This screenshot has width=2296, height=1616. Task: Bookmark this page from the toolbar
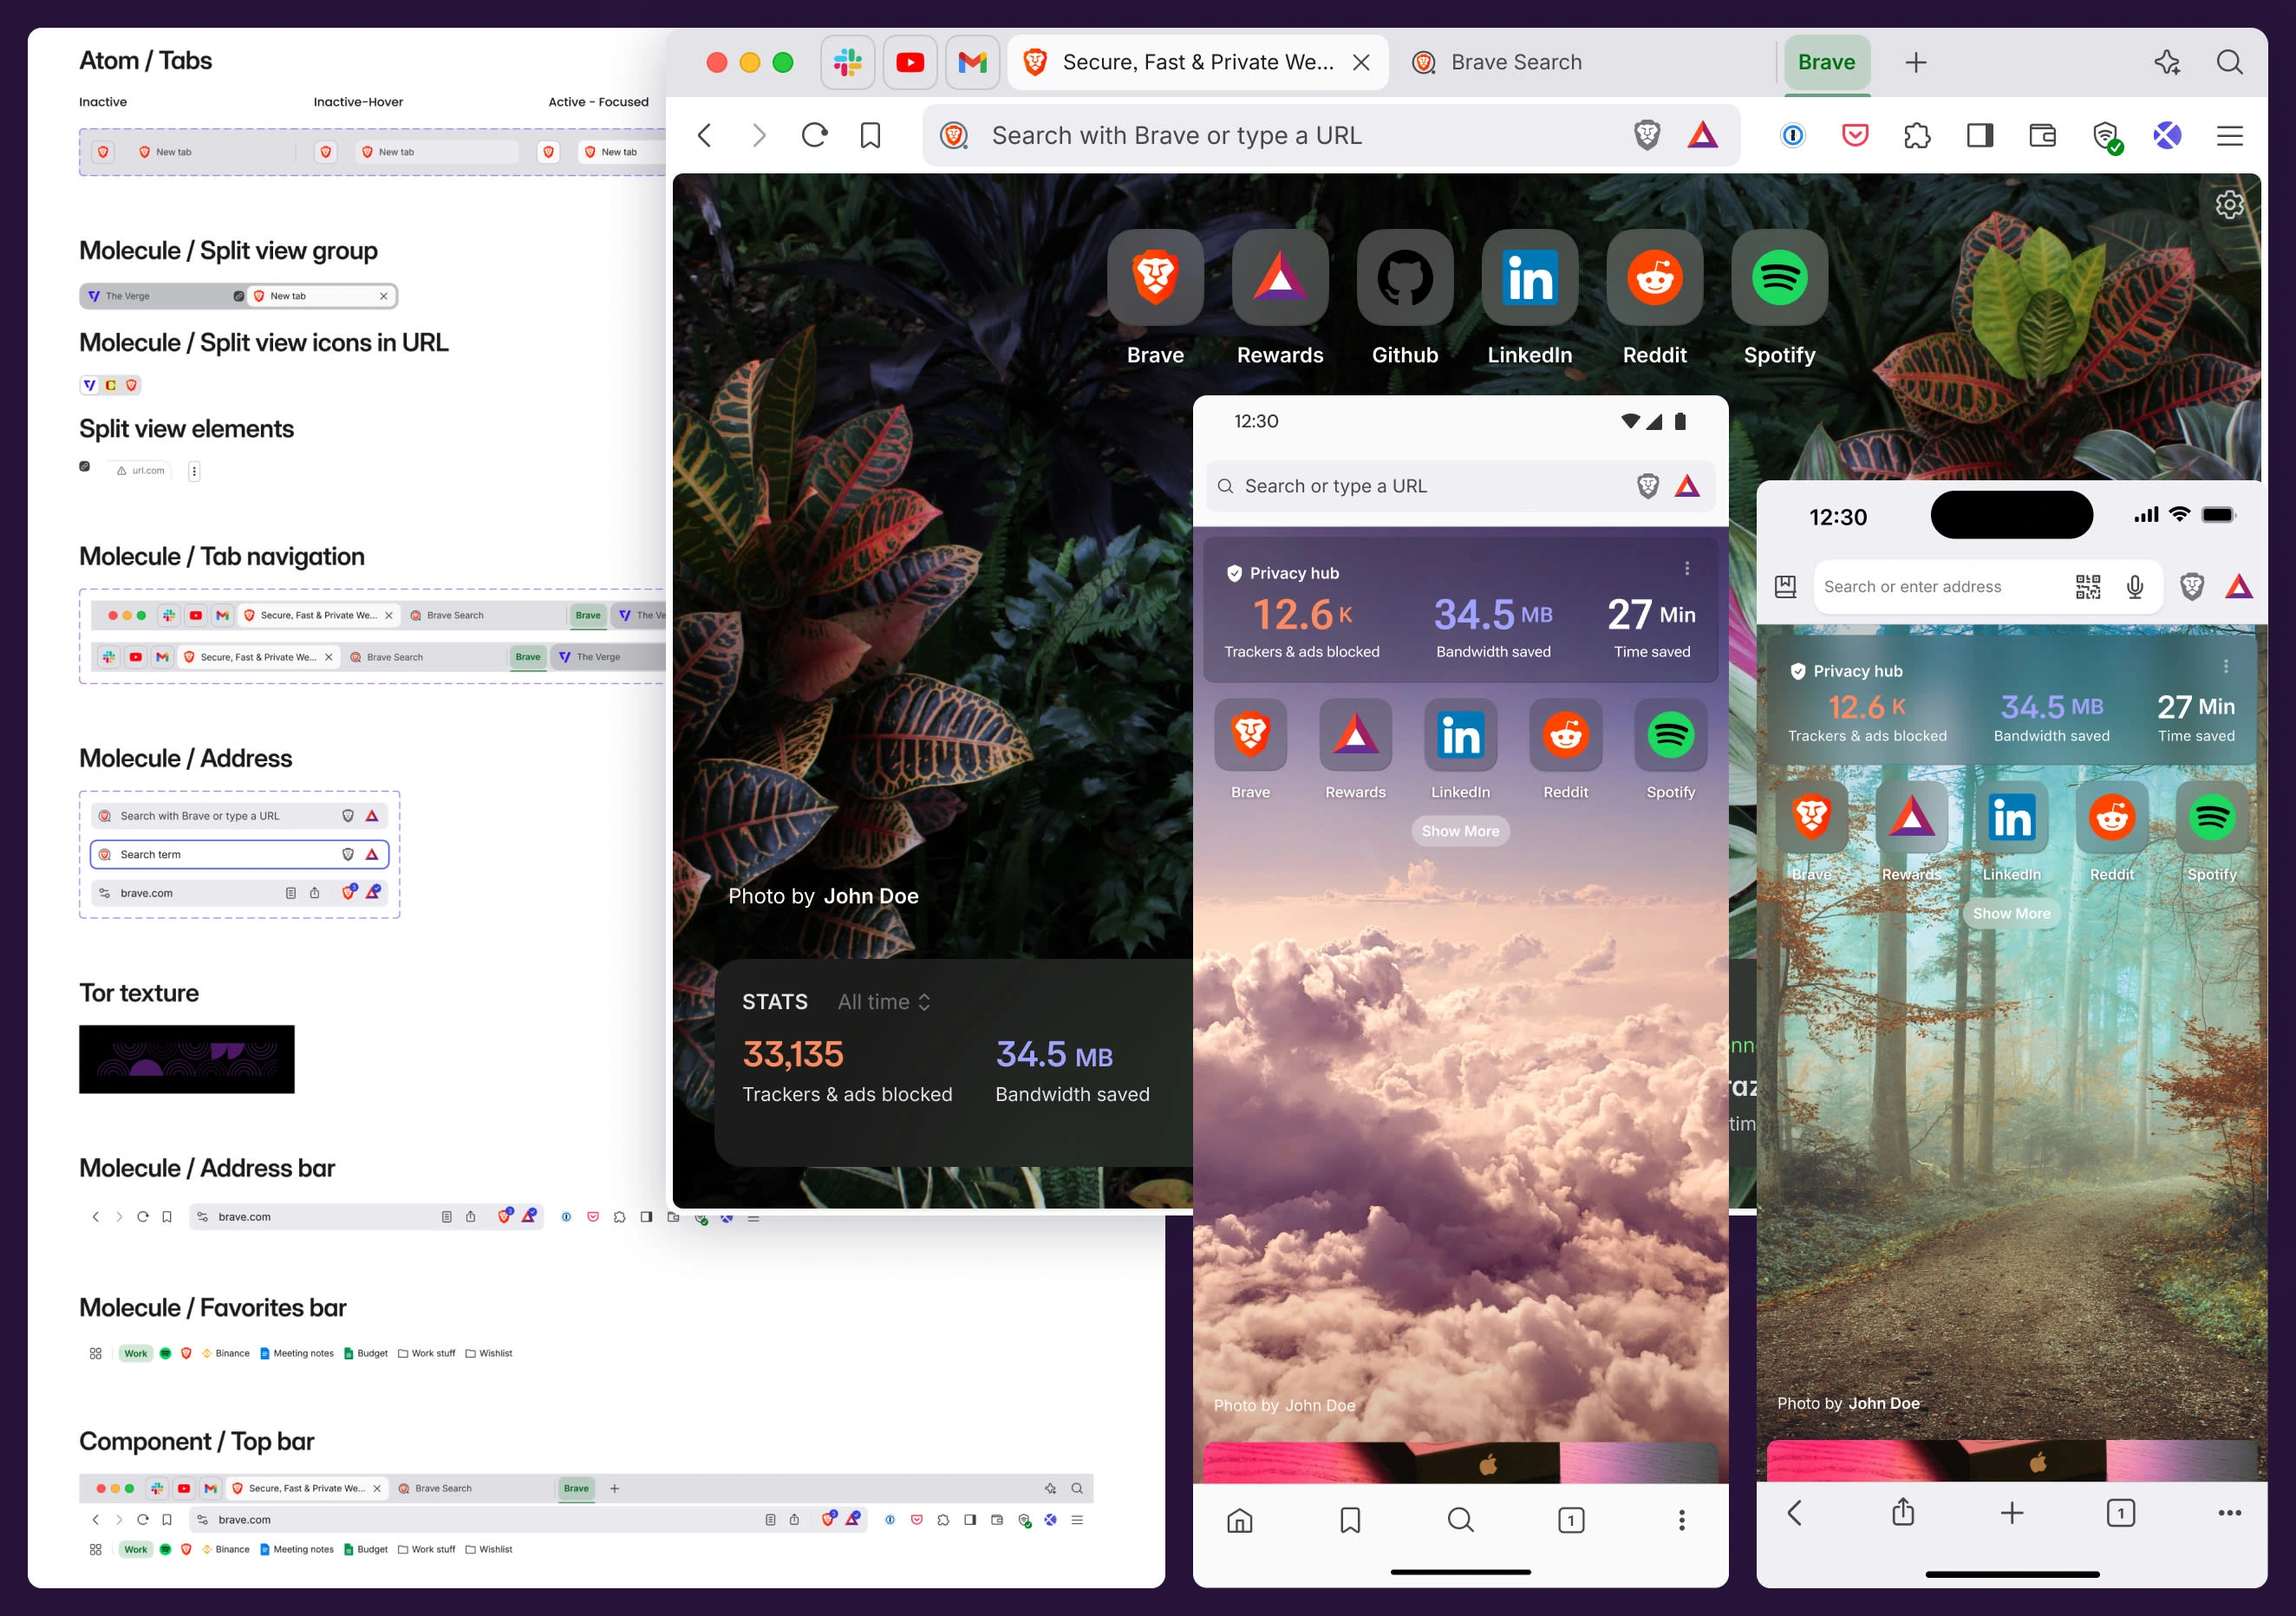coord(870,135)
